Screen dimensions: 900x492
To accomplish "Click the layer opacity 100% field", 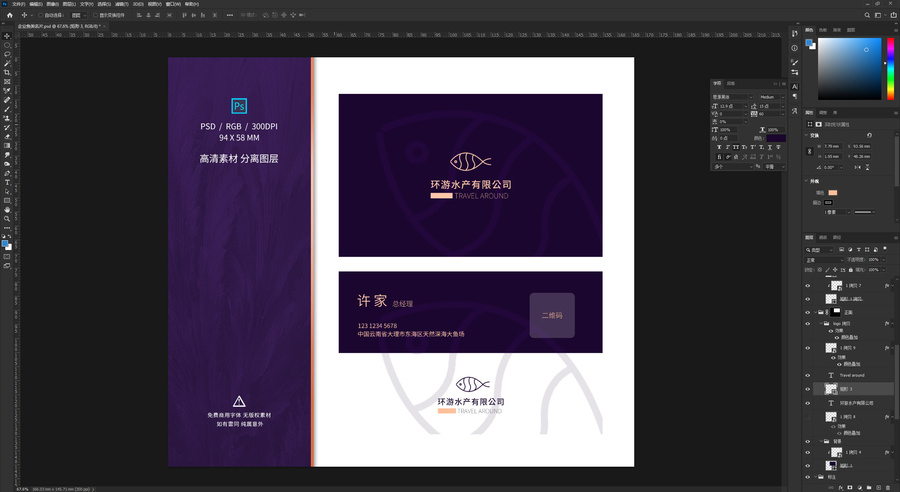I will tap(874, 259).
